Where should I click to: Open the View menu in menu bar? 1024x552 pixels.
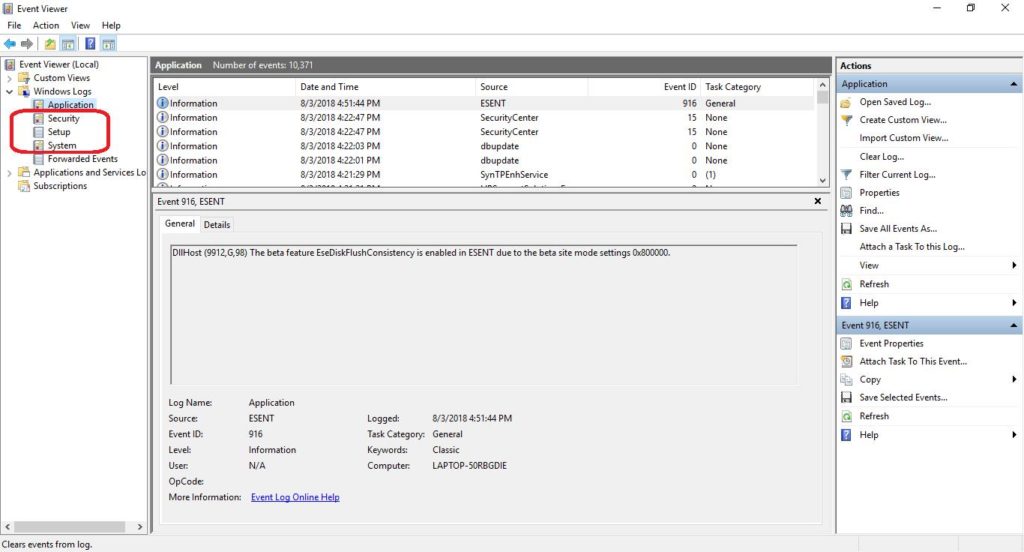click(x=80, y=25)
